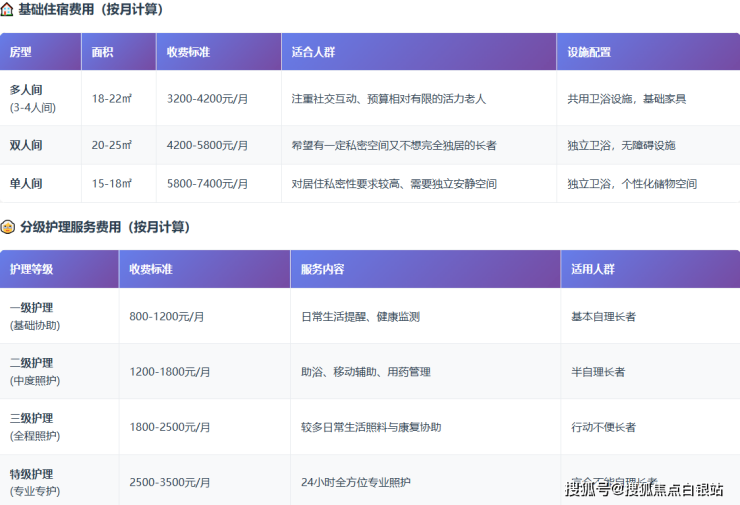Click the house icon beside 基础住宿费用
Screen dimensions: 740x505
click(x=8, y=9)
